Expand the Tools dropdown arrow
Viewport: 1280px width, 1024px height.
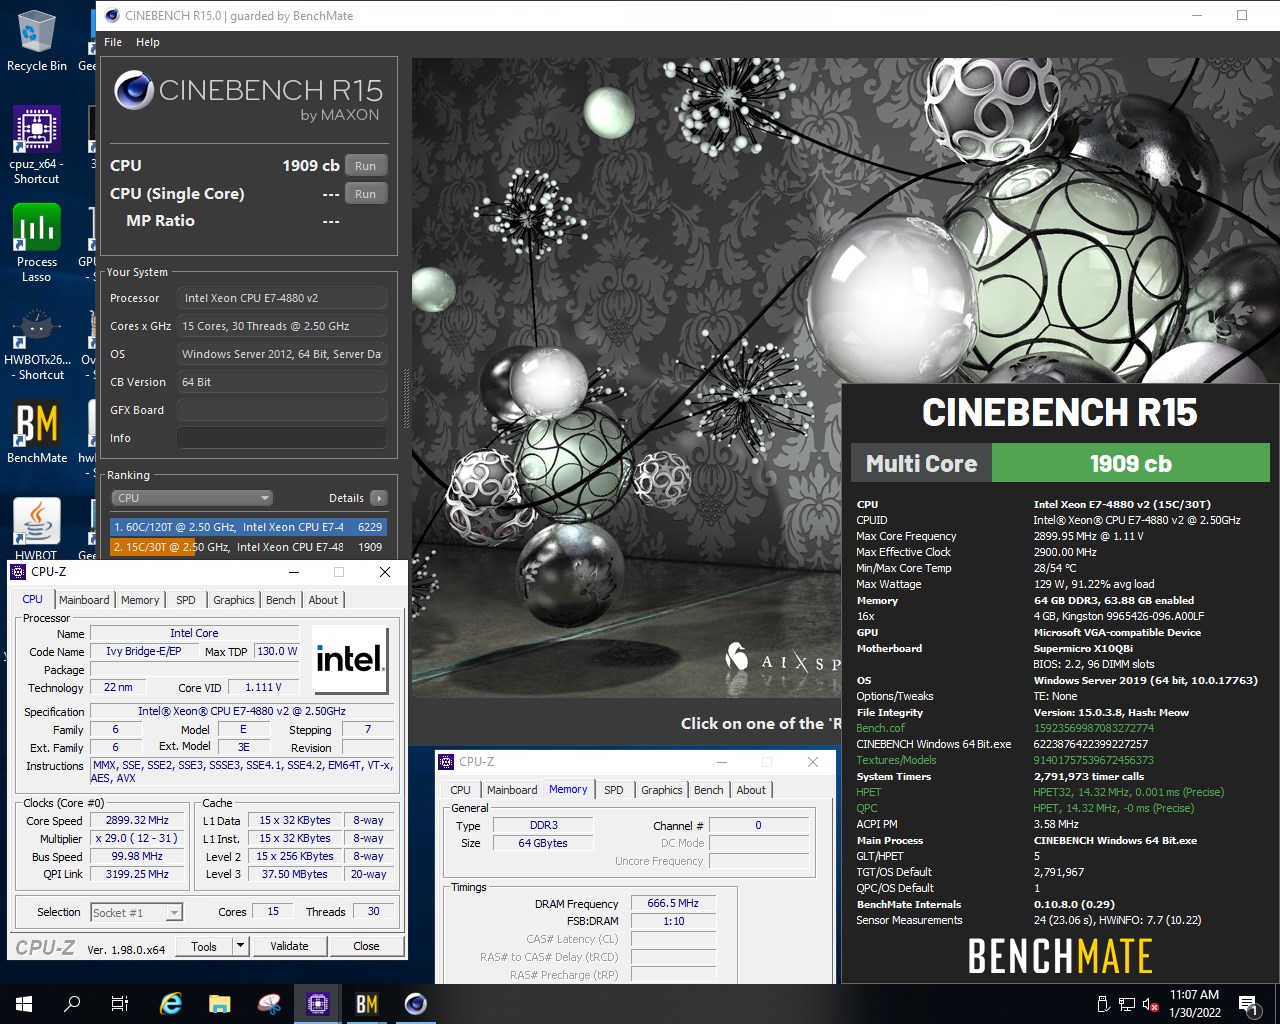point(240,946)
